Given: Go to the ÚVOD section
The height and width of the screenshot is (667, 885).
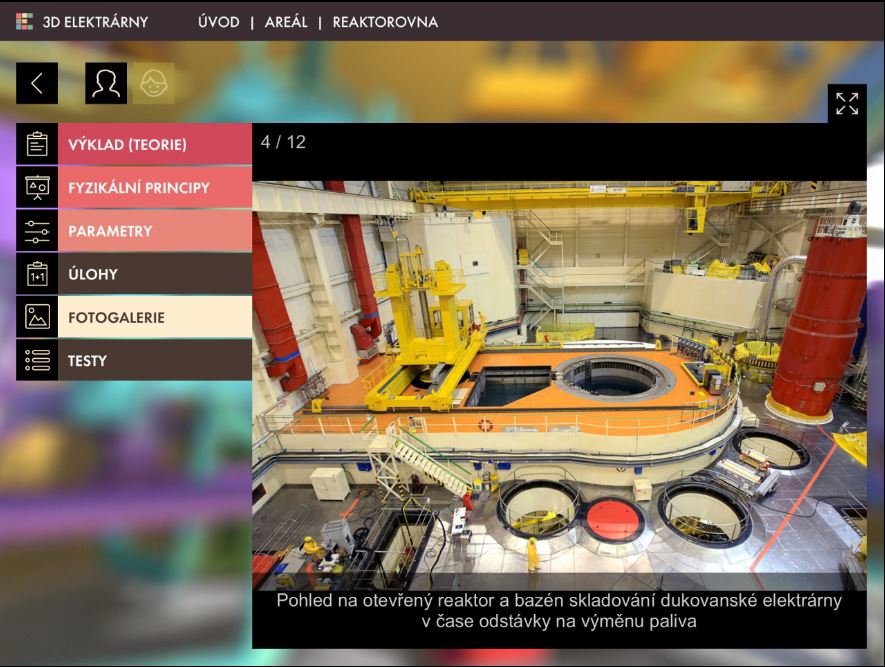Looking at the screenshot, I should point(218,22).
